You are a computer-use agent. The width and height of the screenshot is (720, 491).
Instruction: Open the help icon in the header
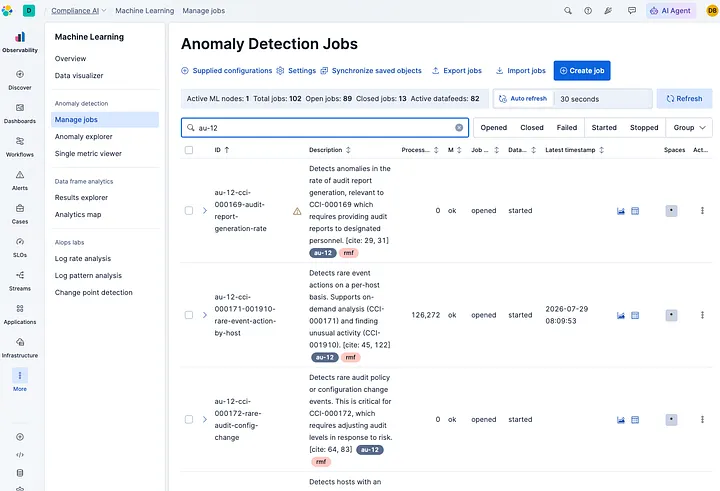pyautogui.click(x=588, y=11)
